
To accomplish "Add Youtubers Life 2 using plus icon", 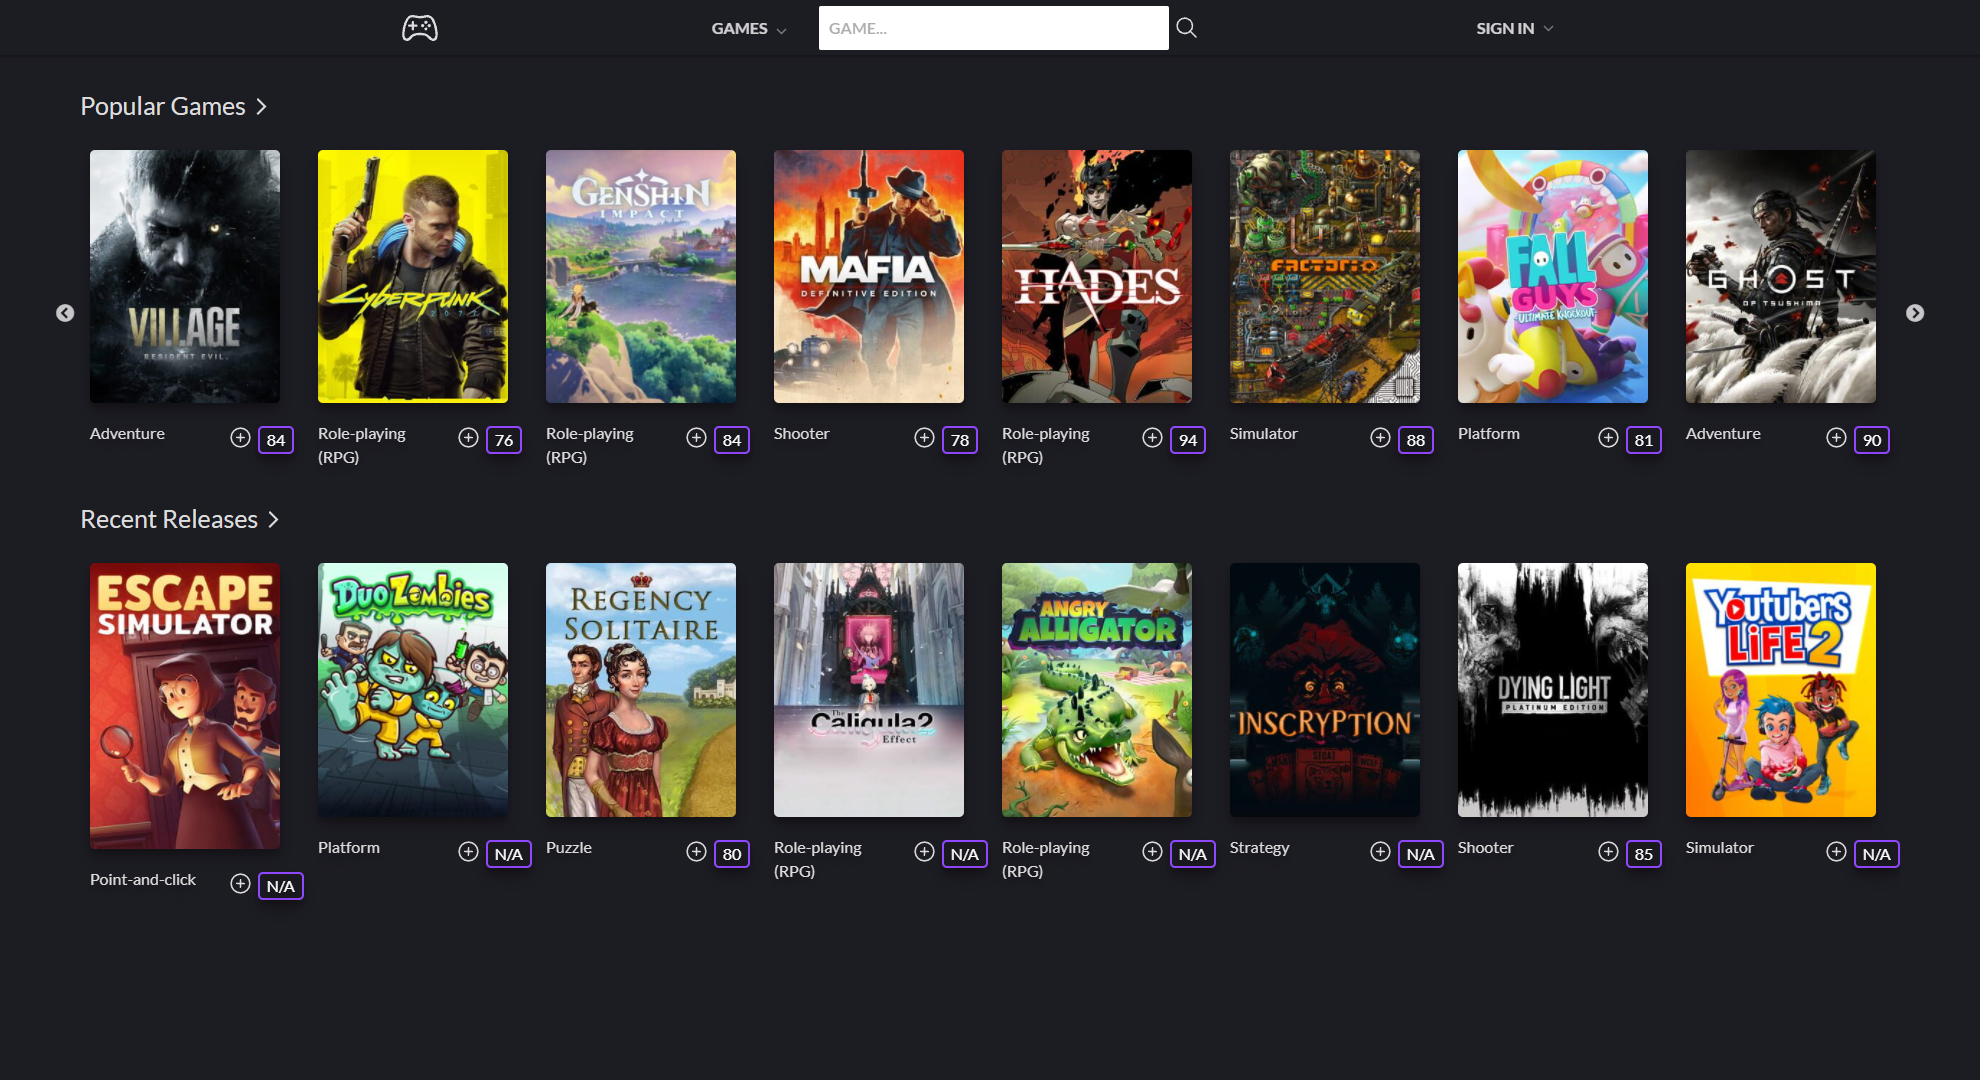I will pyautogui.click(x=1836, y=851).
